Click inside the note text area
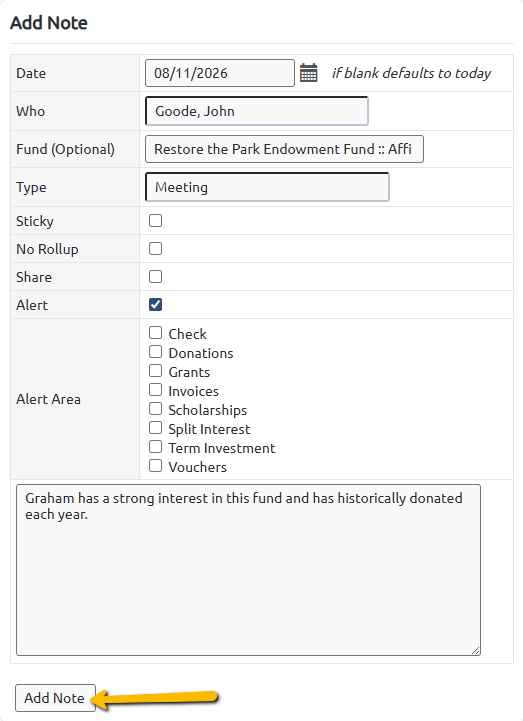 pos(248,570)
